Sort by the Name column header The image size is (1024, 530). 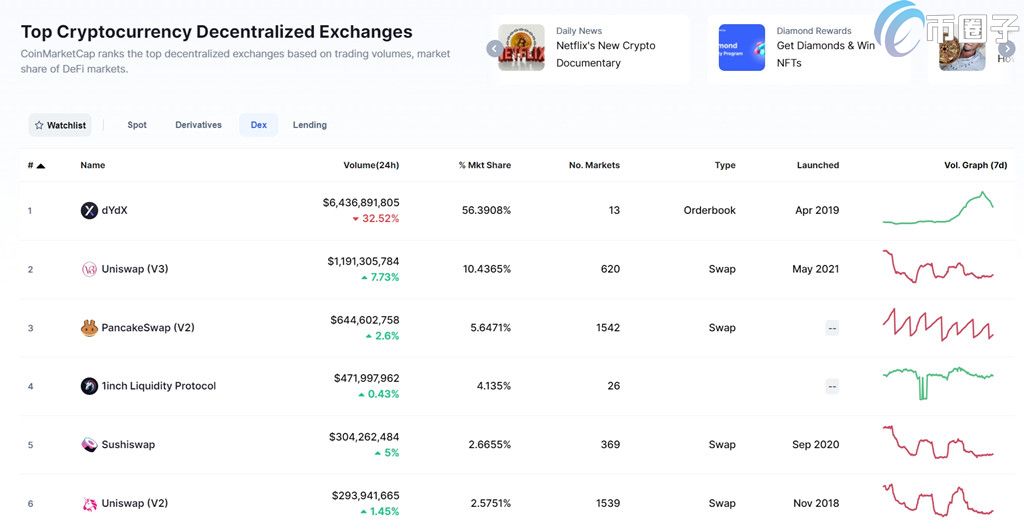tap(93, 165)
